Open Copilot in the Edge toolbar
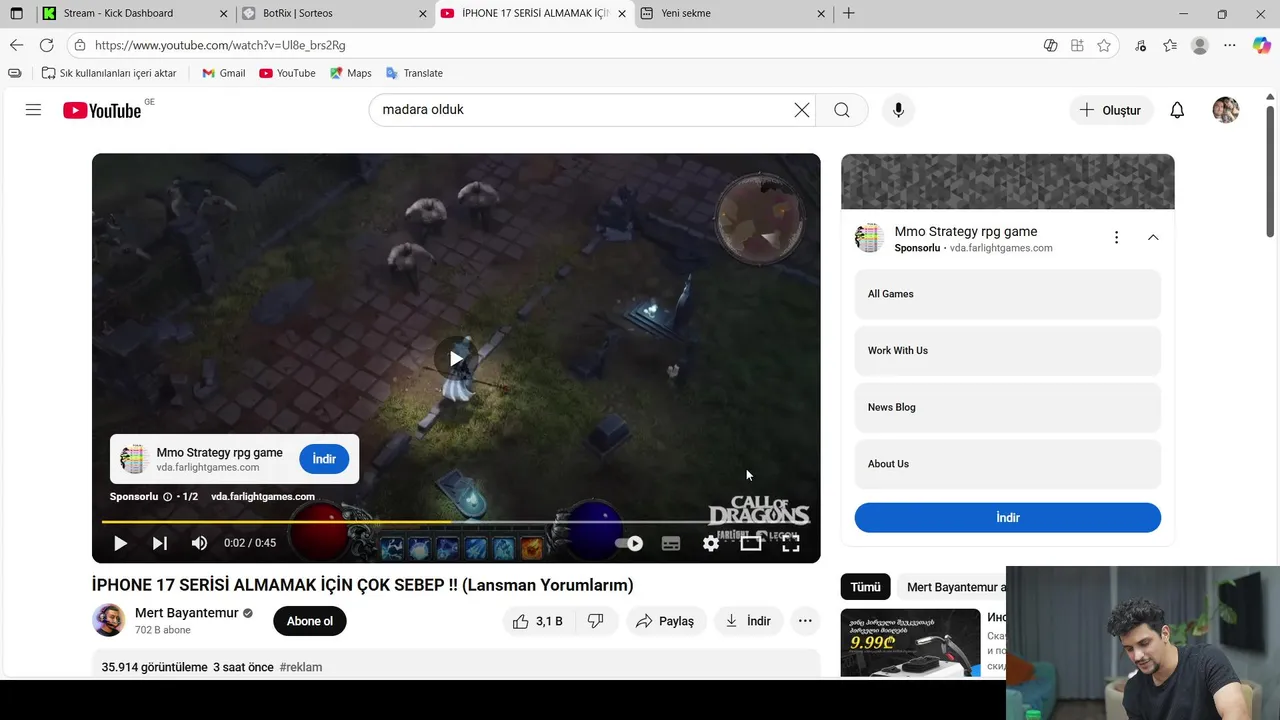 1261,45
